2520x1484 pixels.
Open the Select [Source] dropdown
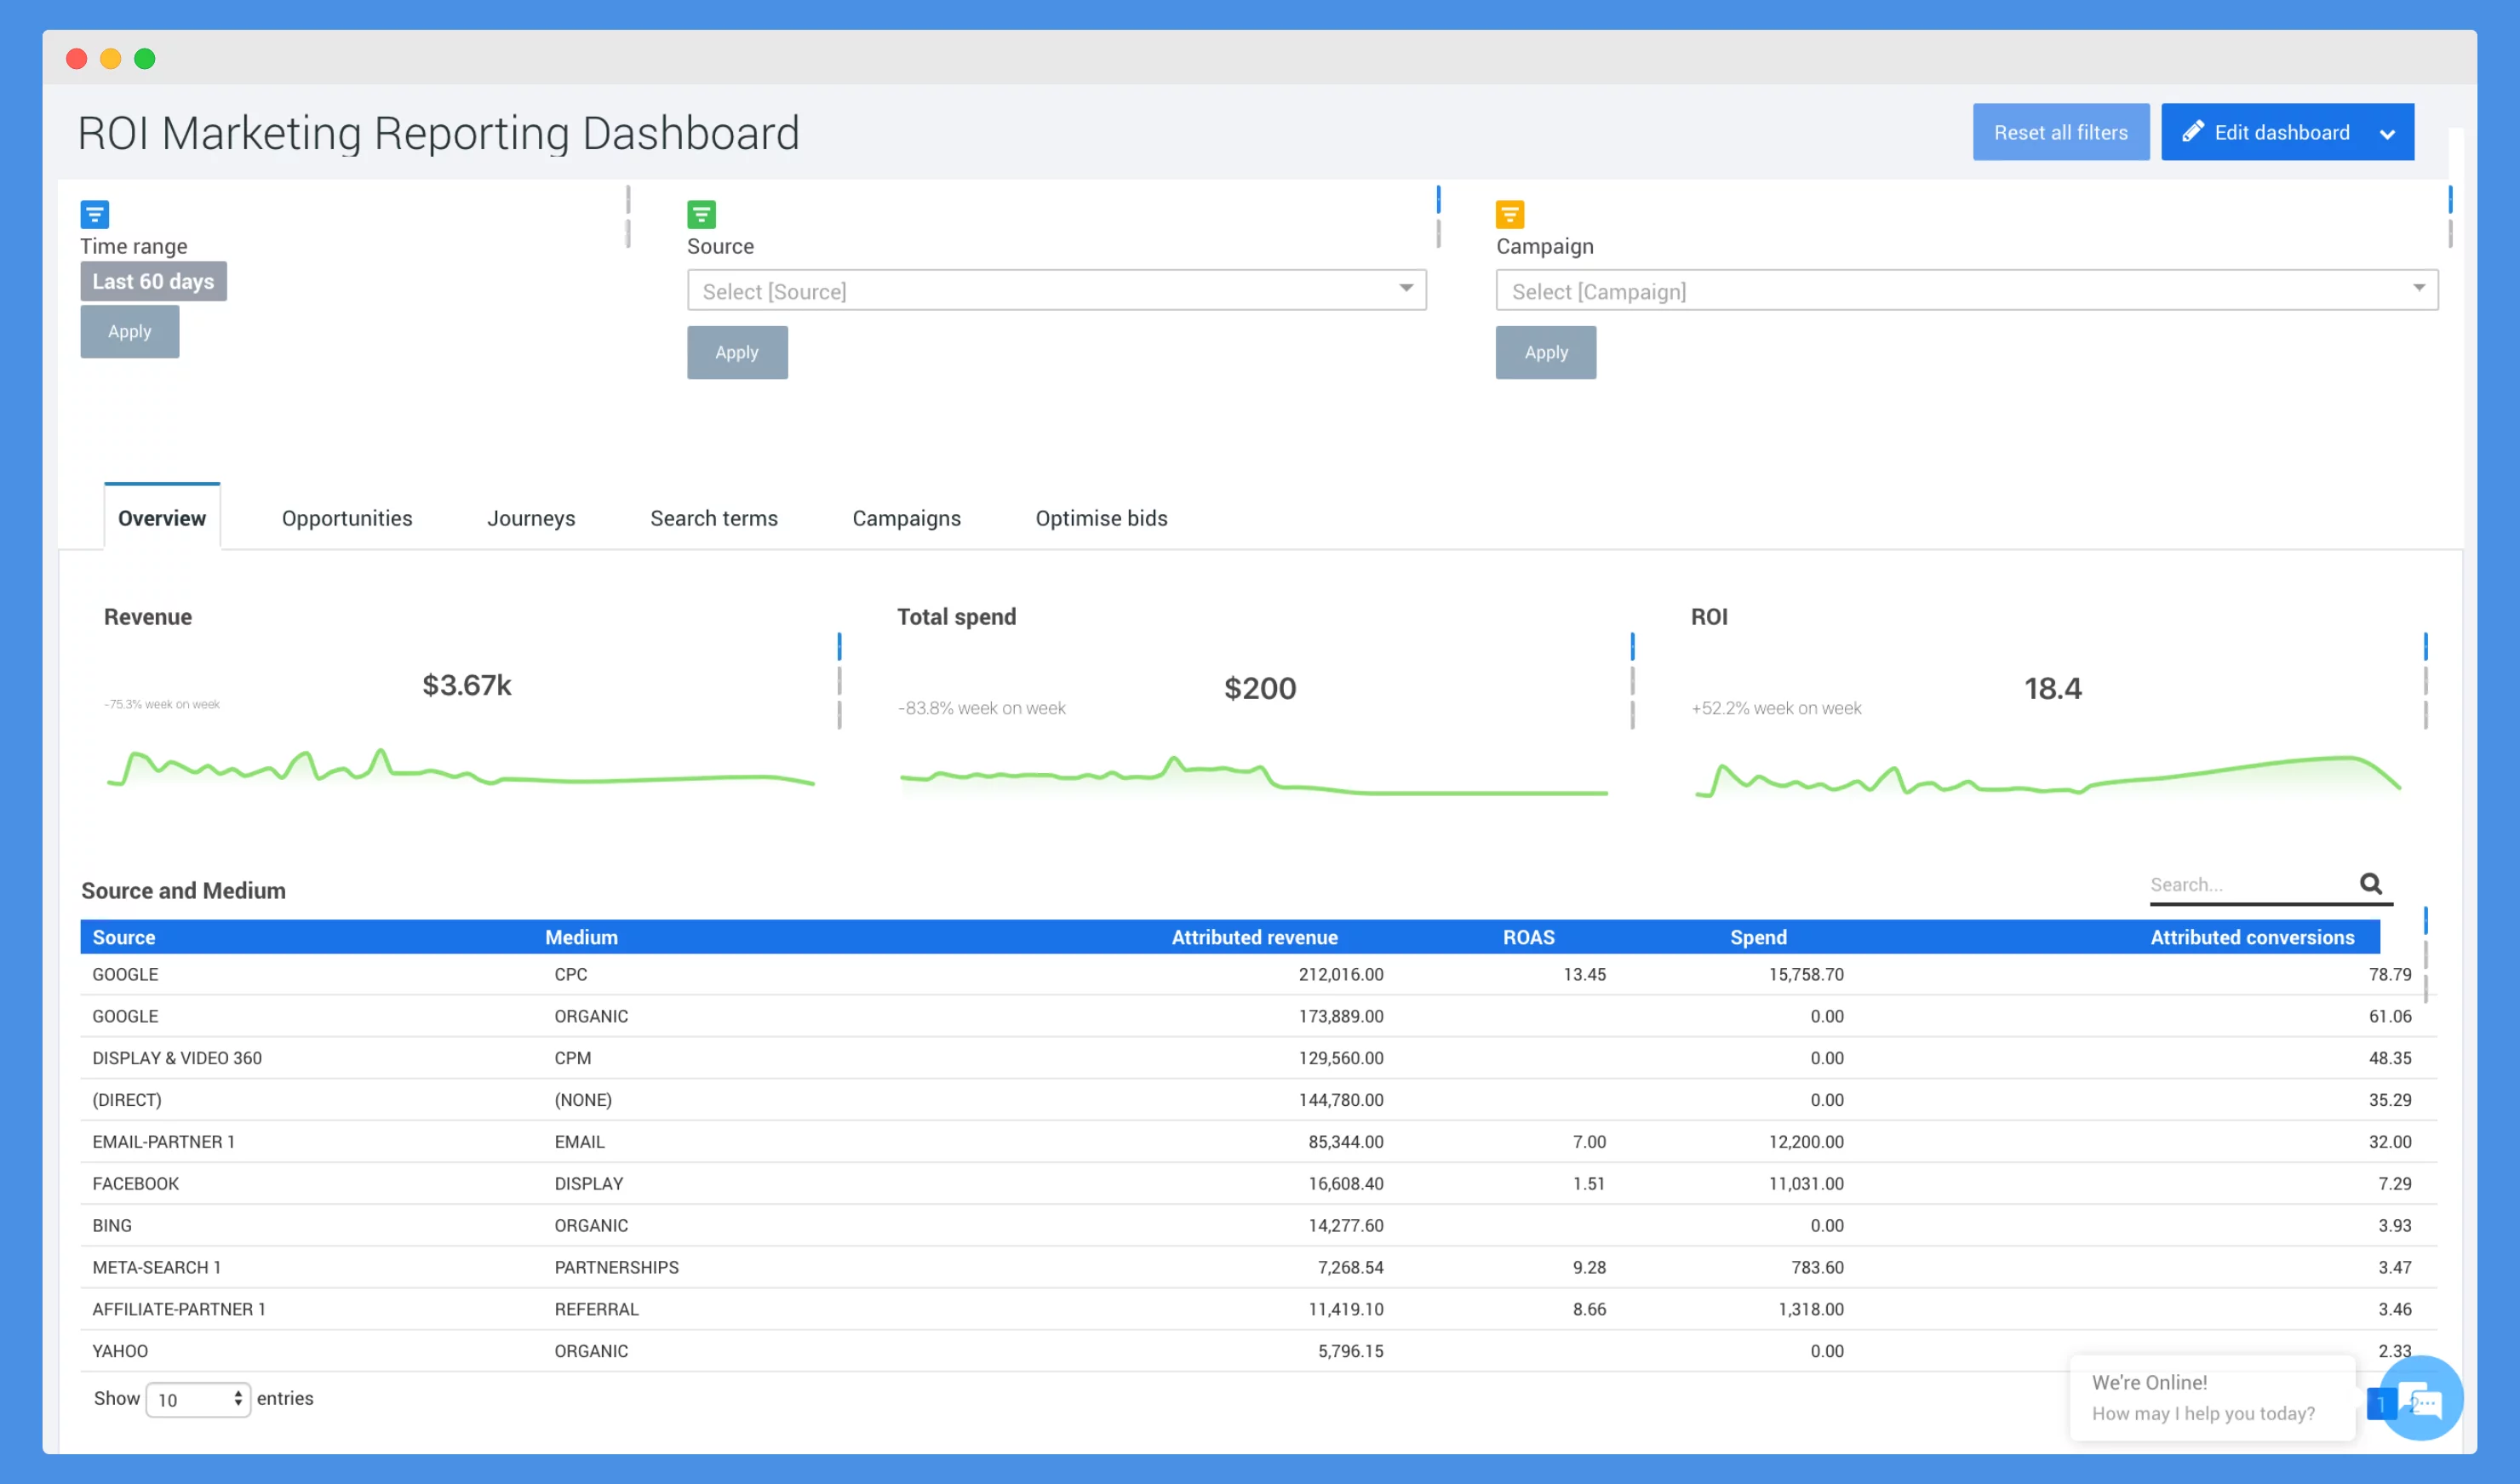tap(1056, 290)
